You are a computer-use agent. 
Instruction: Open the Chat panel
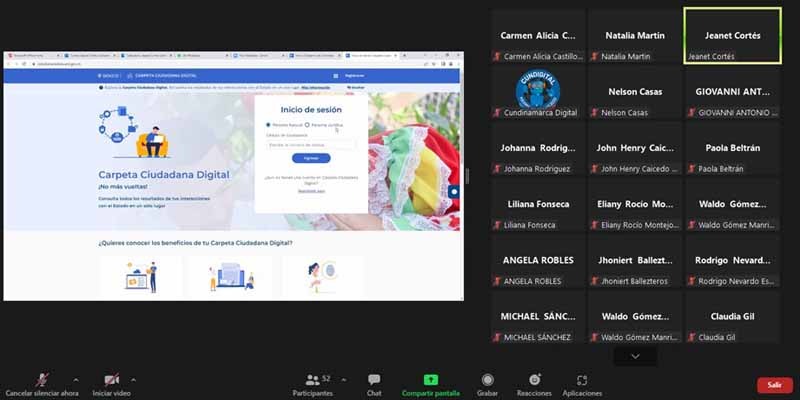pyautogui.click(x=374, y=384)
